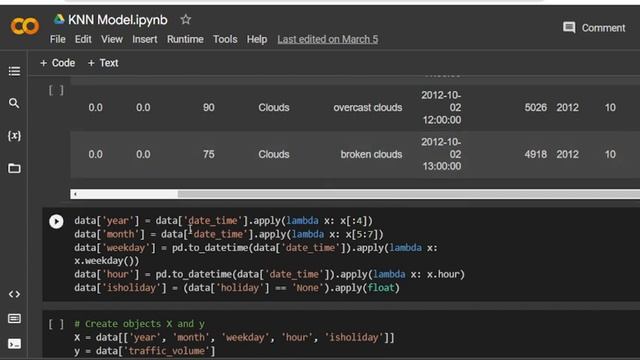
Task: Click the 2012-10-02 13:00:00 date cell
Action: click(441, 154)
